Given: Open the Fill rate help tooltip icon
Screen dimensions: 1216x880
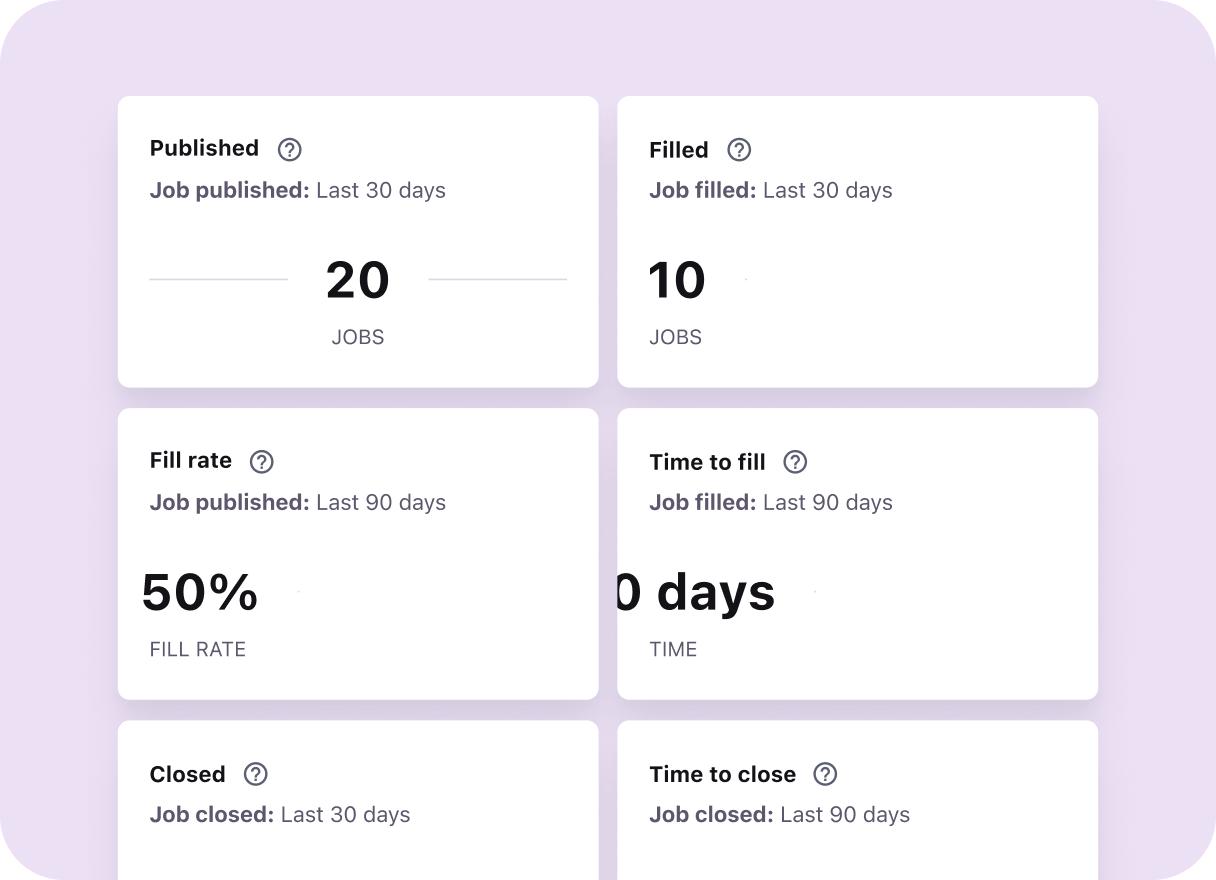Looking at the screenshot, I should (x=261, y=462).
